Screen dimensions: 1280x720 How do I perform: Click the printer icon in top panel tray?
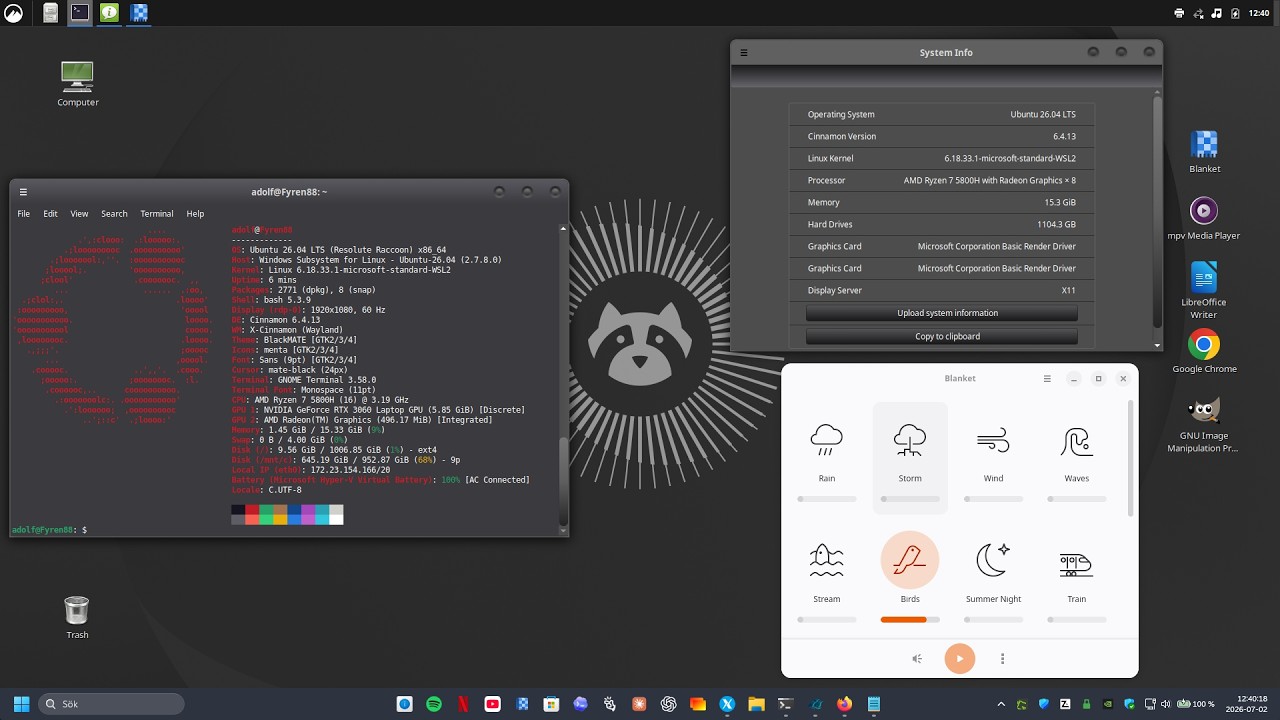(x=1179, y=13)
